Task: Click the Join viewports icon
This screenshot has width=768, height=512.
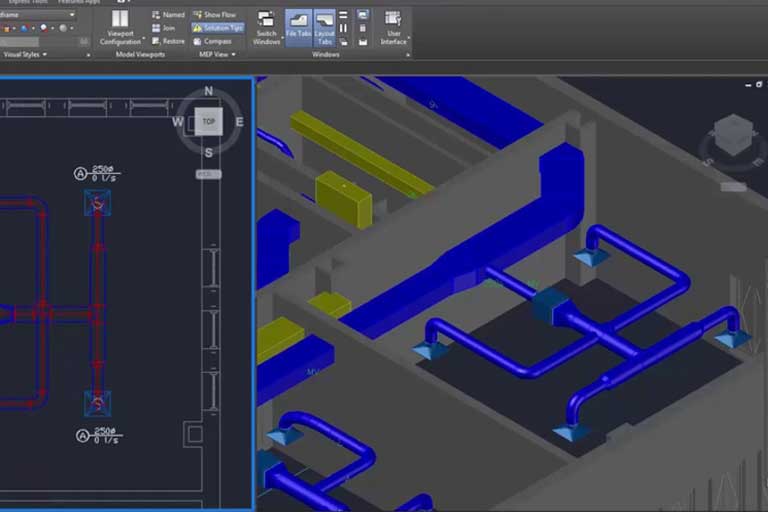Action: [x=167, y=28]
